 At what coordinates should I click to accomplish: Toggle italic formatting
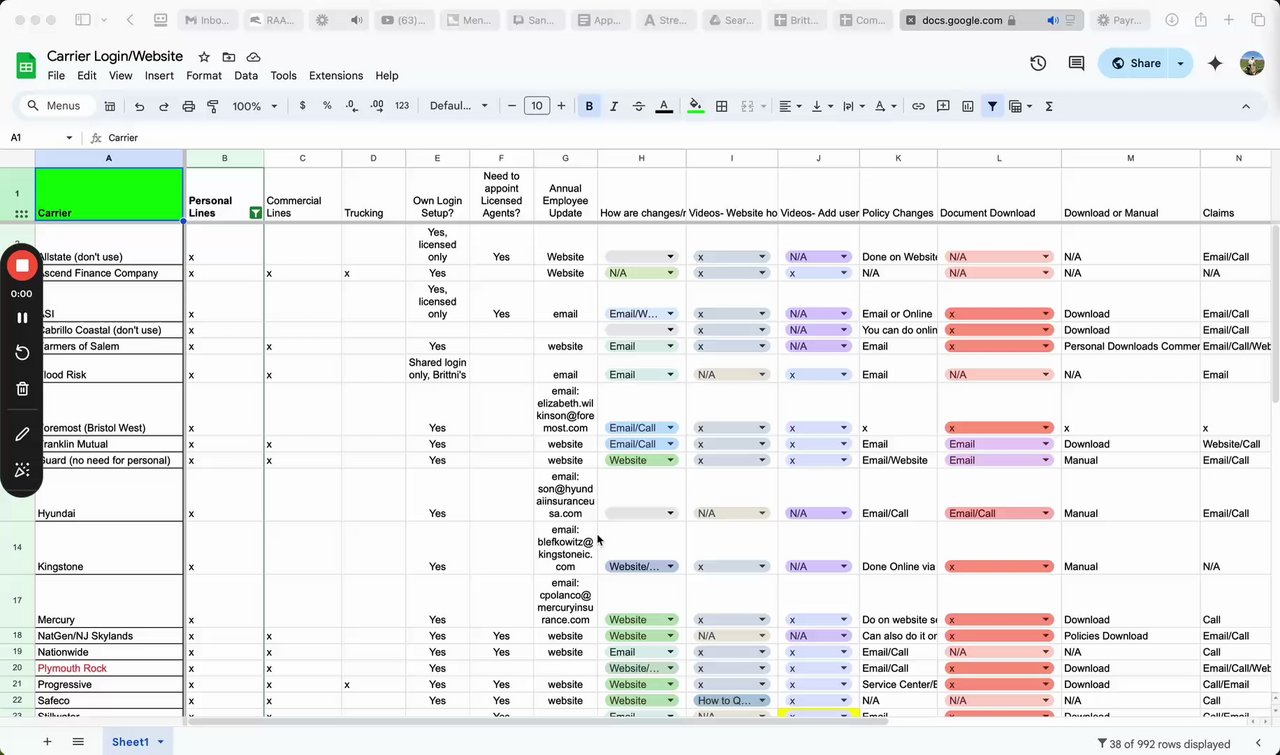coord(614,106)
